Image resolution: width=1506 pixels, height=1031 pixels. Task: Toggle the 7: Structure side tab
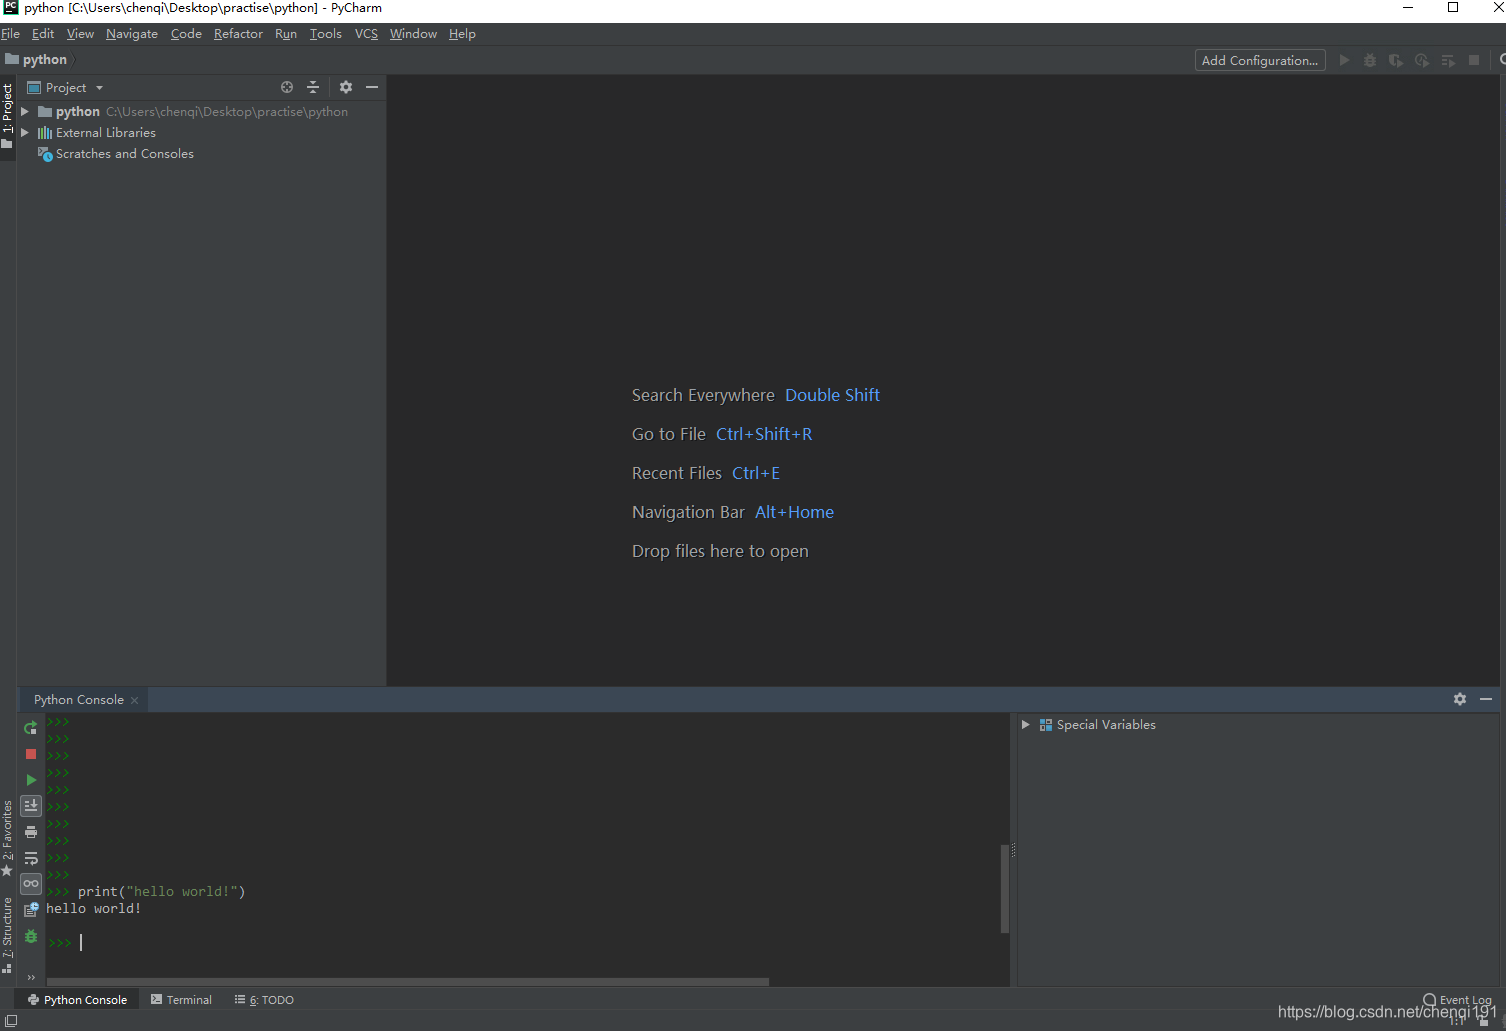pos(8,934)
